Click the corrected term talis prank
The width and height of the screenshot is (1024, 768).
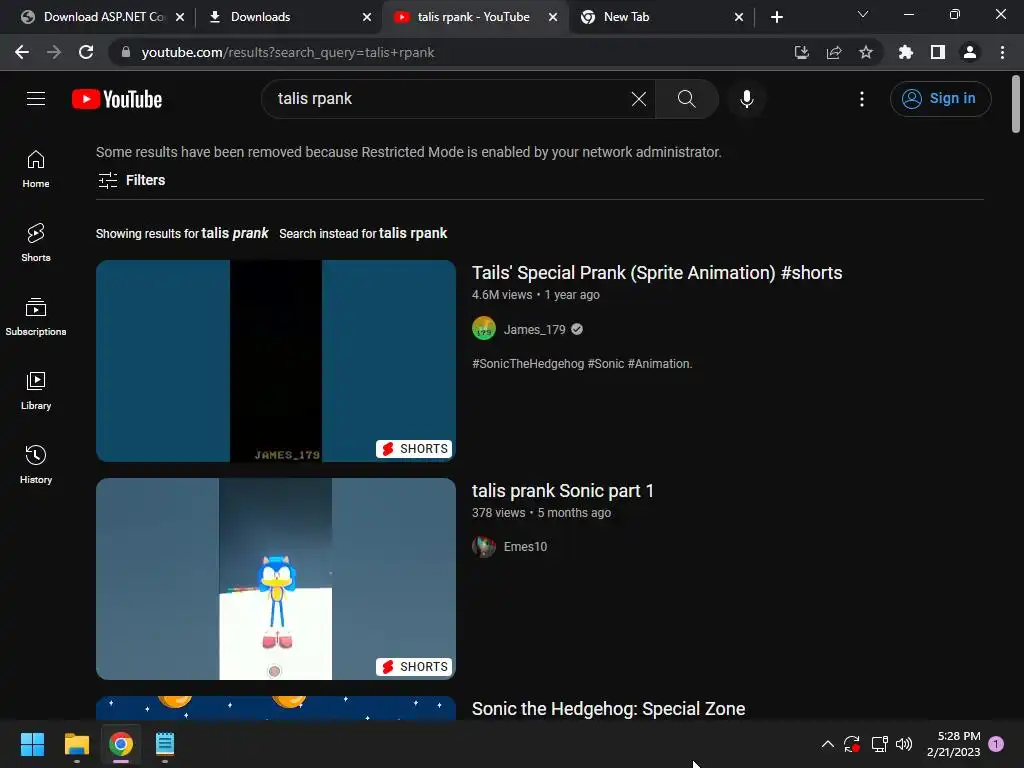(235, 233)
